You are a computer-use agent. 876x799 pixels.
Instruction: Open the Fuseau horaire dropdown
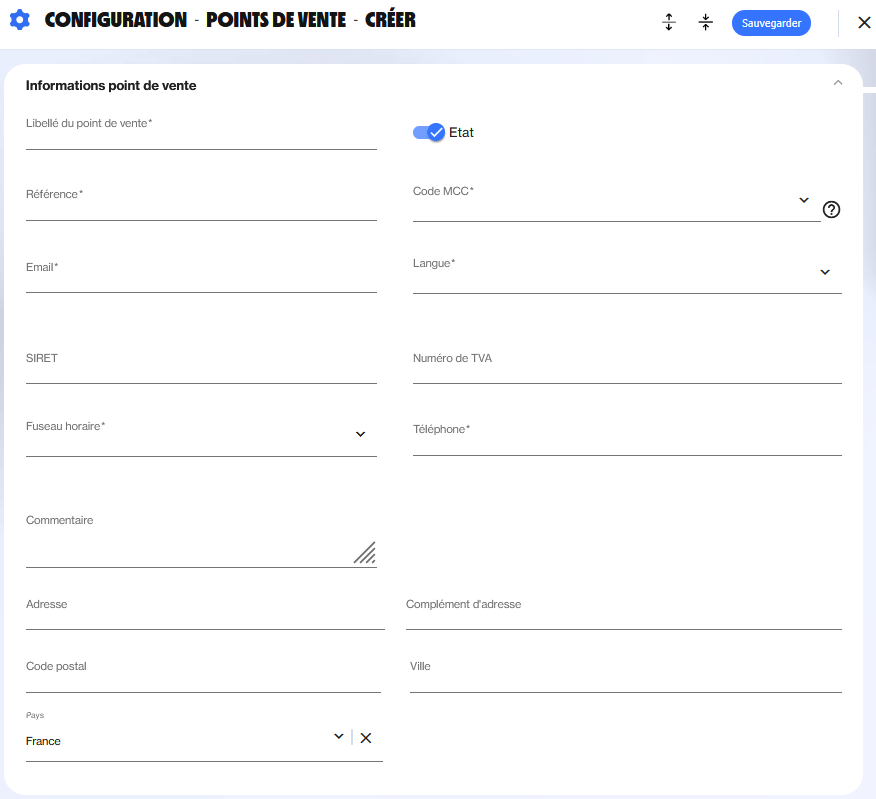pos(361,434)
